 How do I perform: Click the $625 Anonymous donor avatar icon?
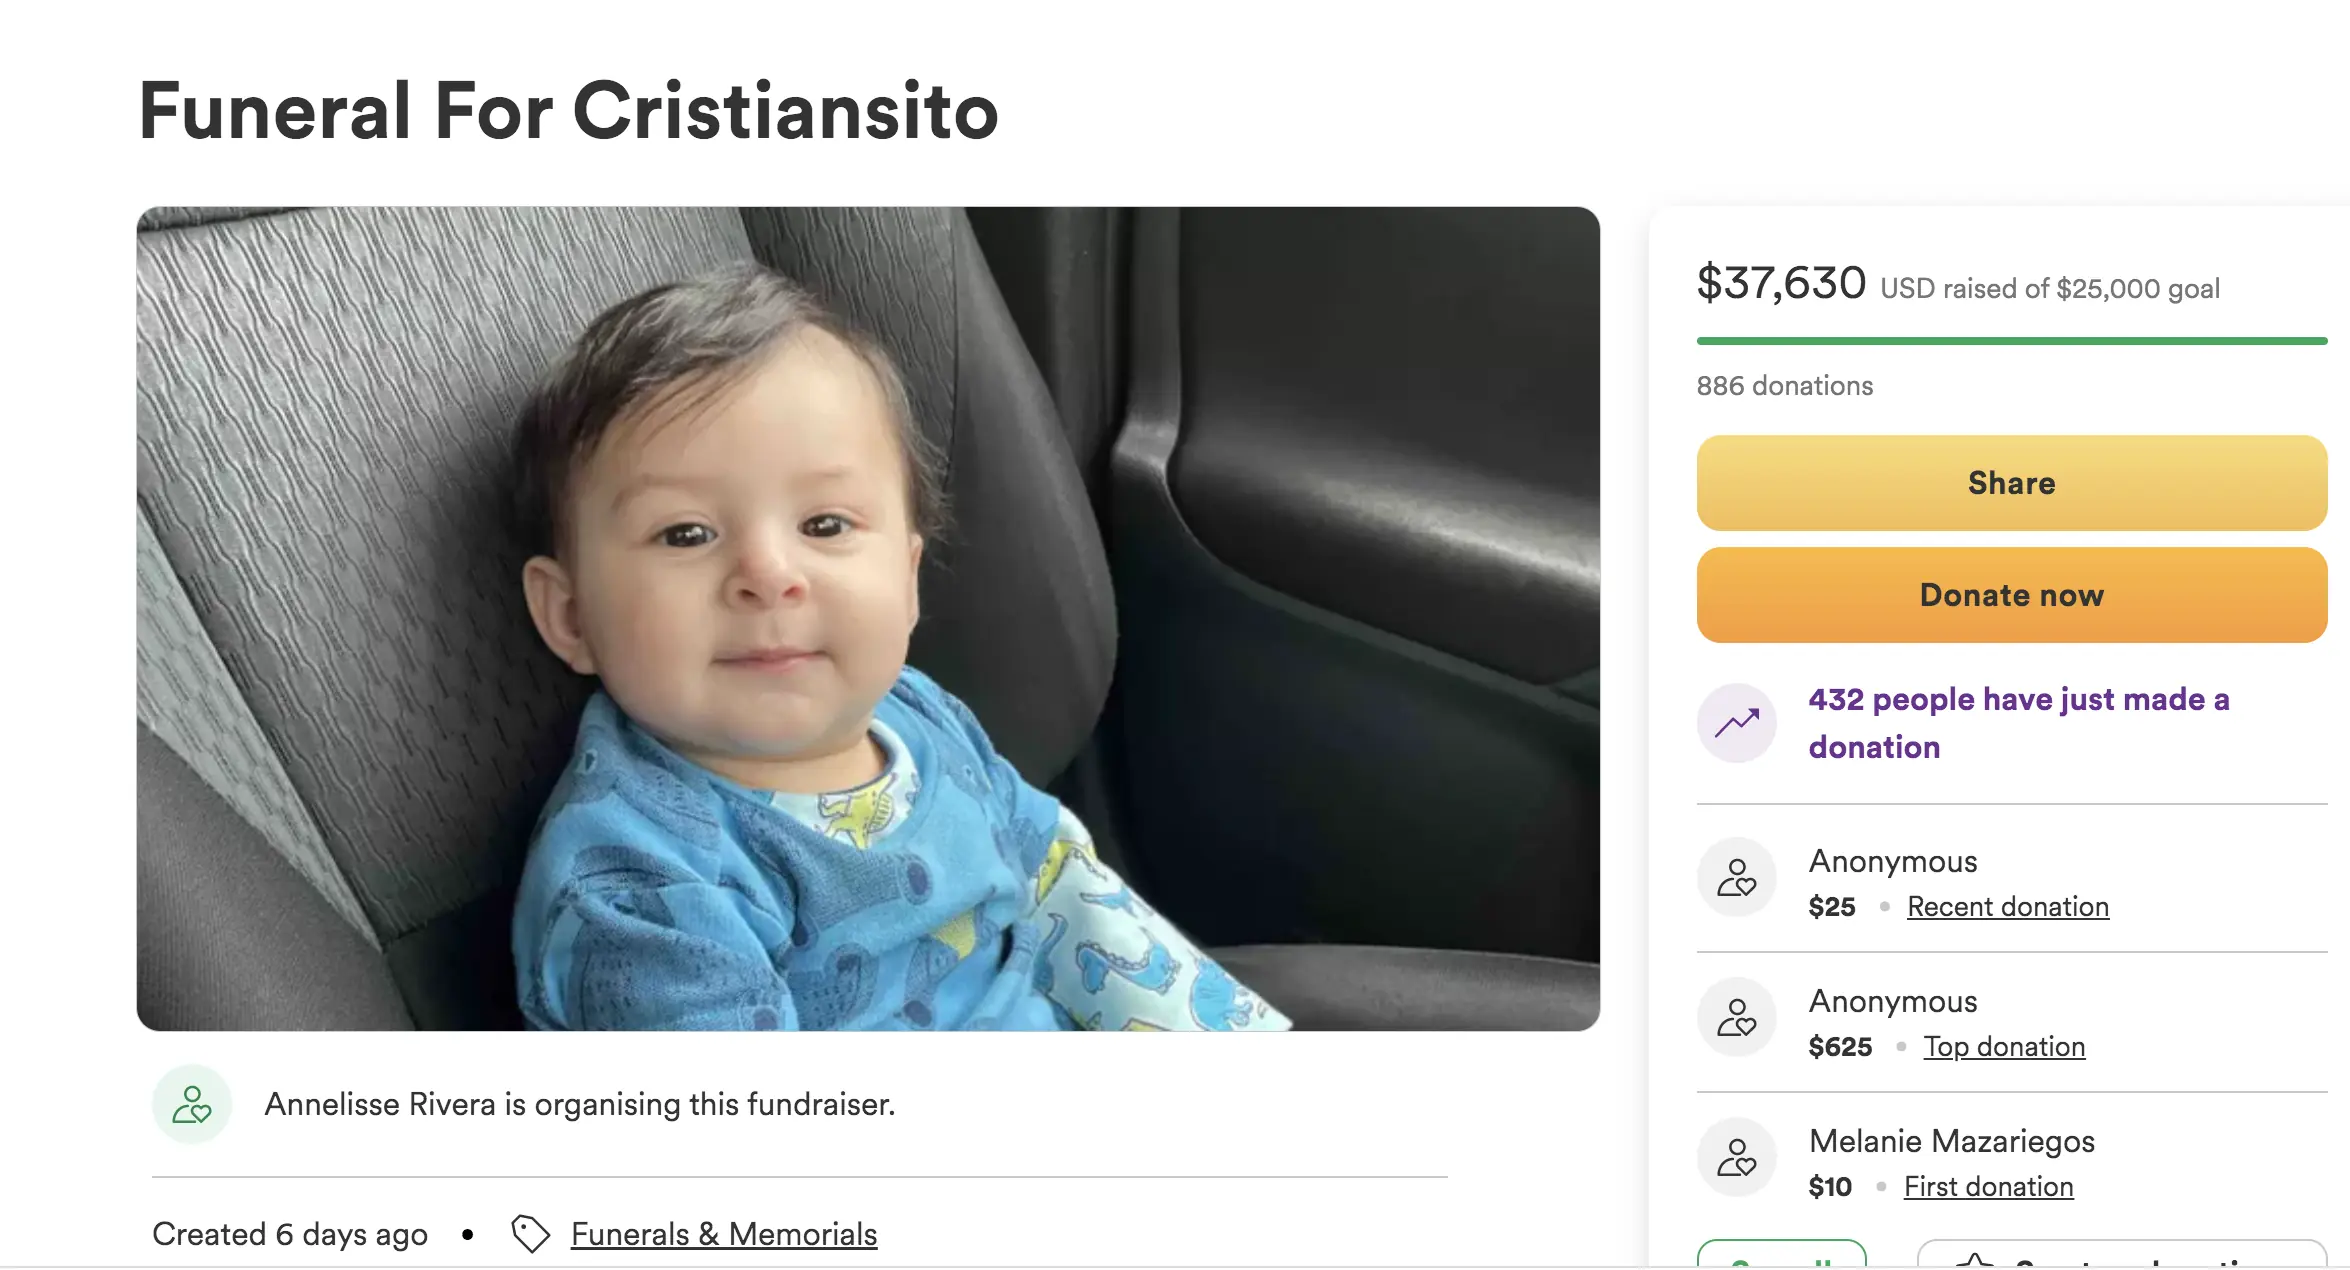[x=1737, y=1018]
